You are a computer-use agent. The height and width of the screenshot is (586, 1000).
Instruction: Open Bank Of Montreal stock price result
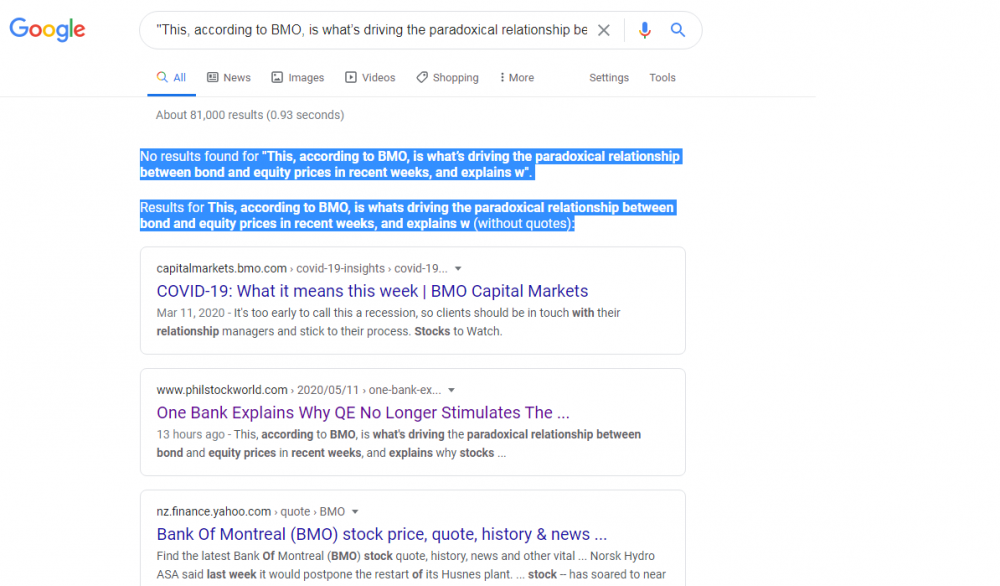coord(382,534)
